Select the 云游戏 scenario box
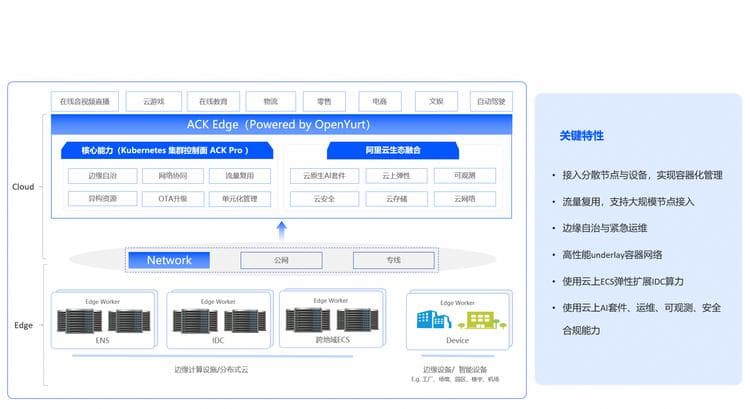 coord(154,101)
